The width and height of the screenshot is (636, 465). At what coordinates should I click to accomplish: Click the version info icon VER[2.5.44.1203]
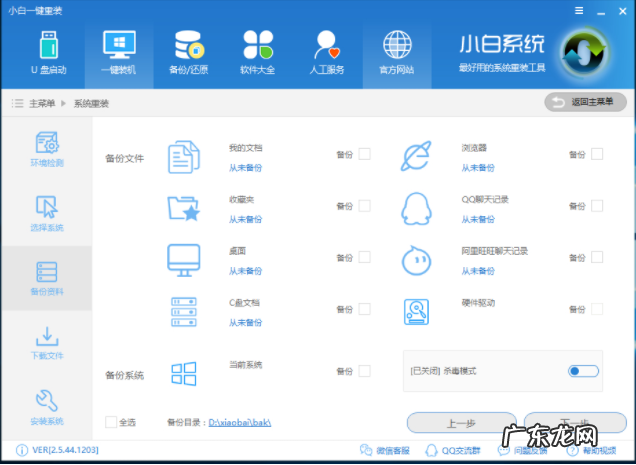22,450
